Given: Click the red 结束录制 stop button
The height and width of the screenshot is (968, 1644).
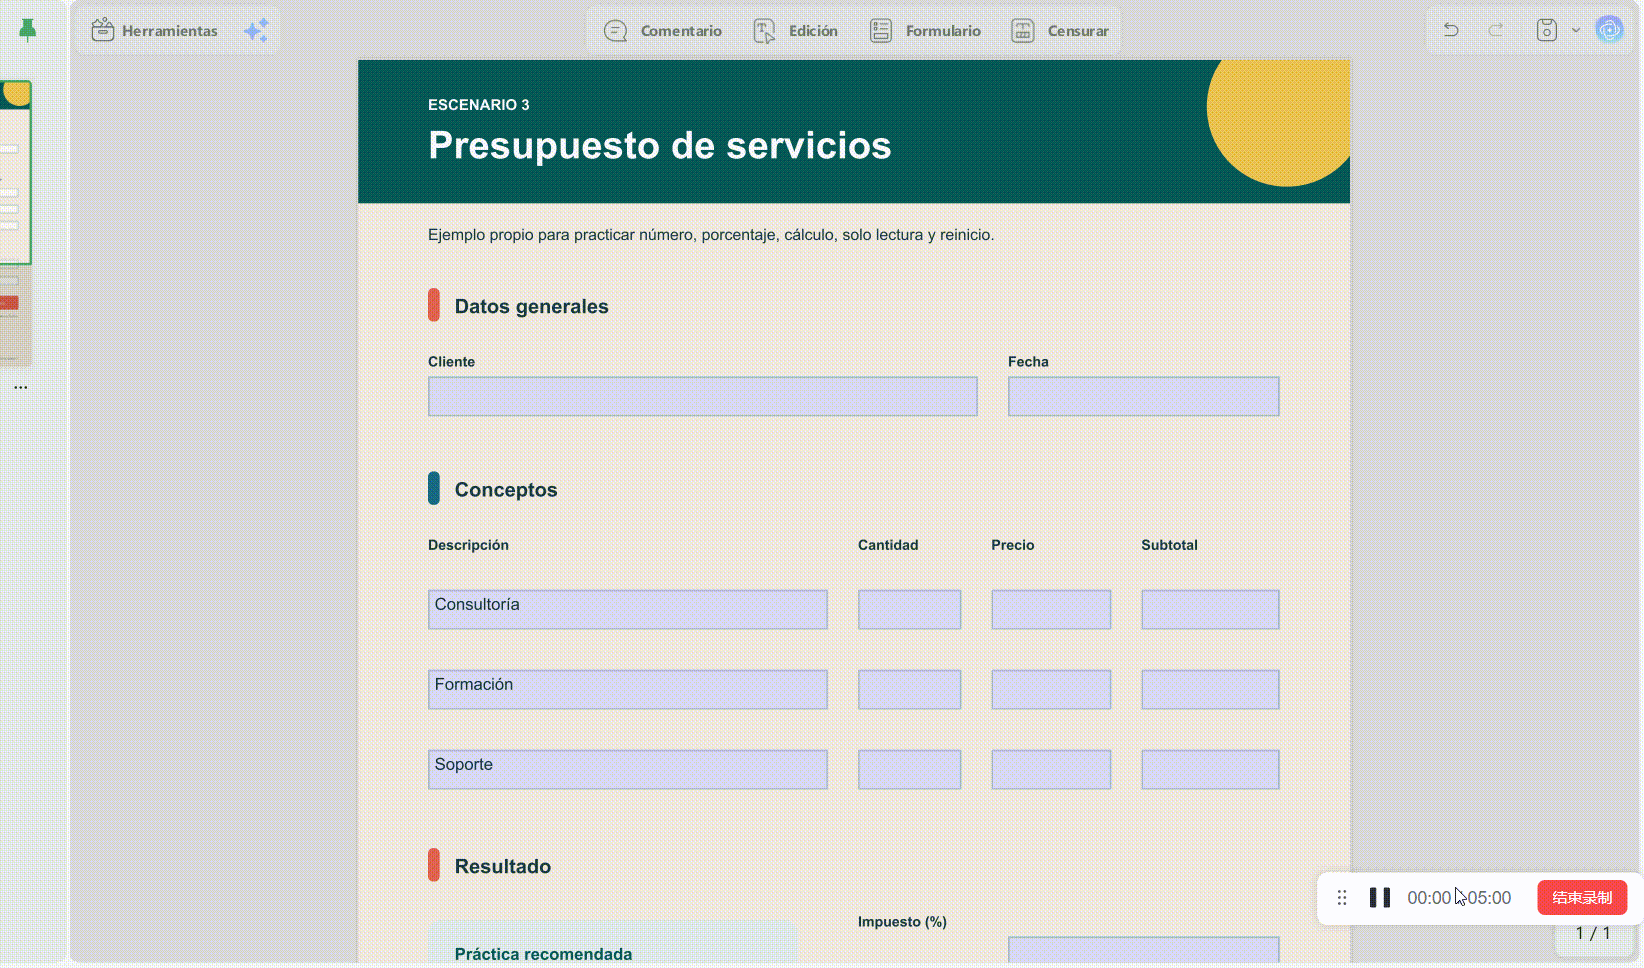Looking at the screenshot, I should pos(1582,898).
